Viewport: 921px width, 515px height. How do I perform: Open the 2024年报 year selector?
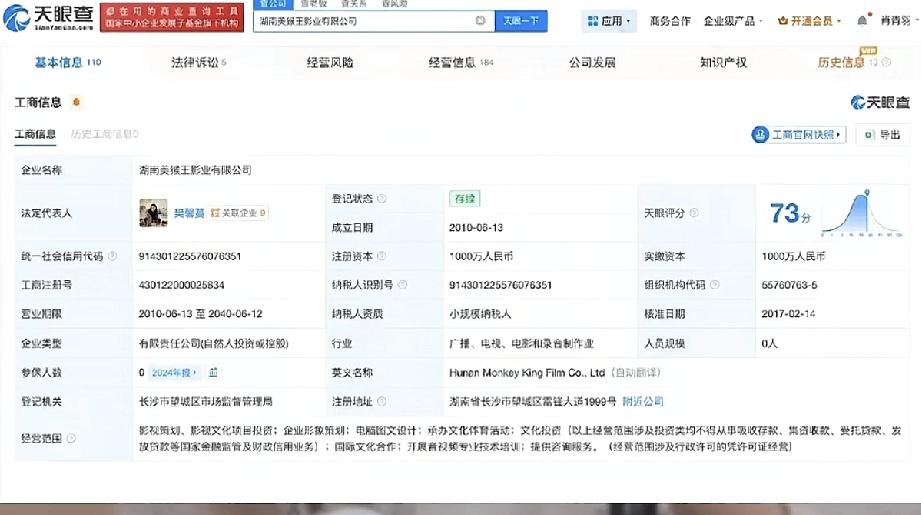pos(174,372)
